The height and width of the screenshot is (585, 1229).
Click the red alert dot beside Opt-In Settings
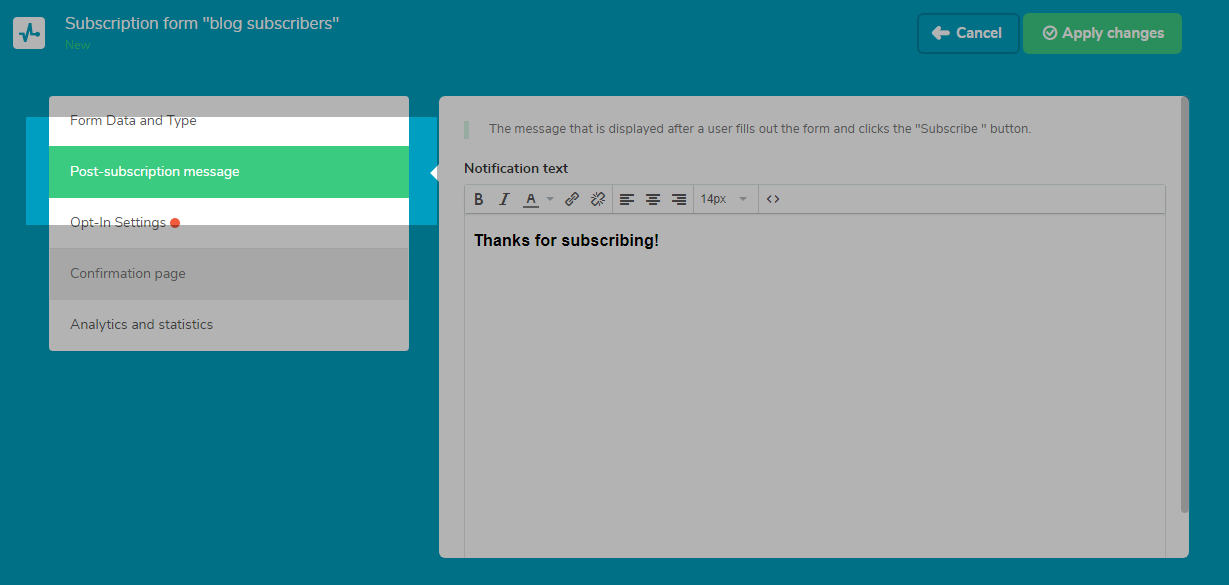click(x=176, y=221)
